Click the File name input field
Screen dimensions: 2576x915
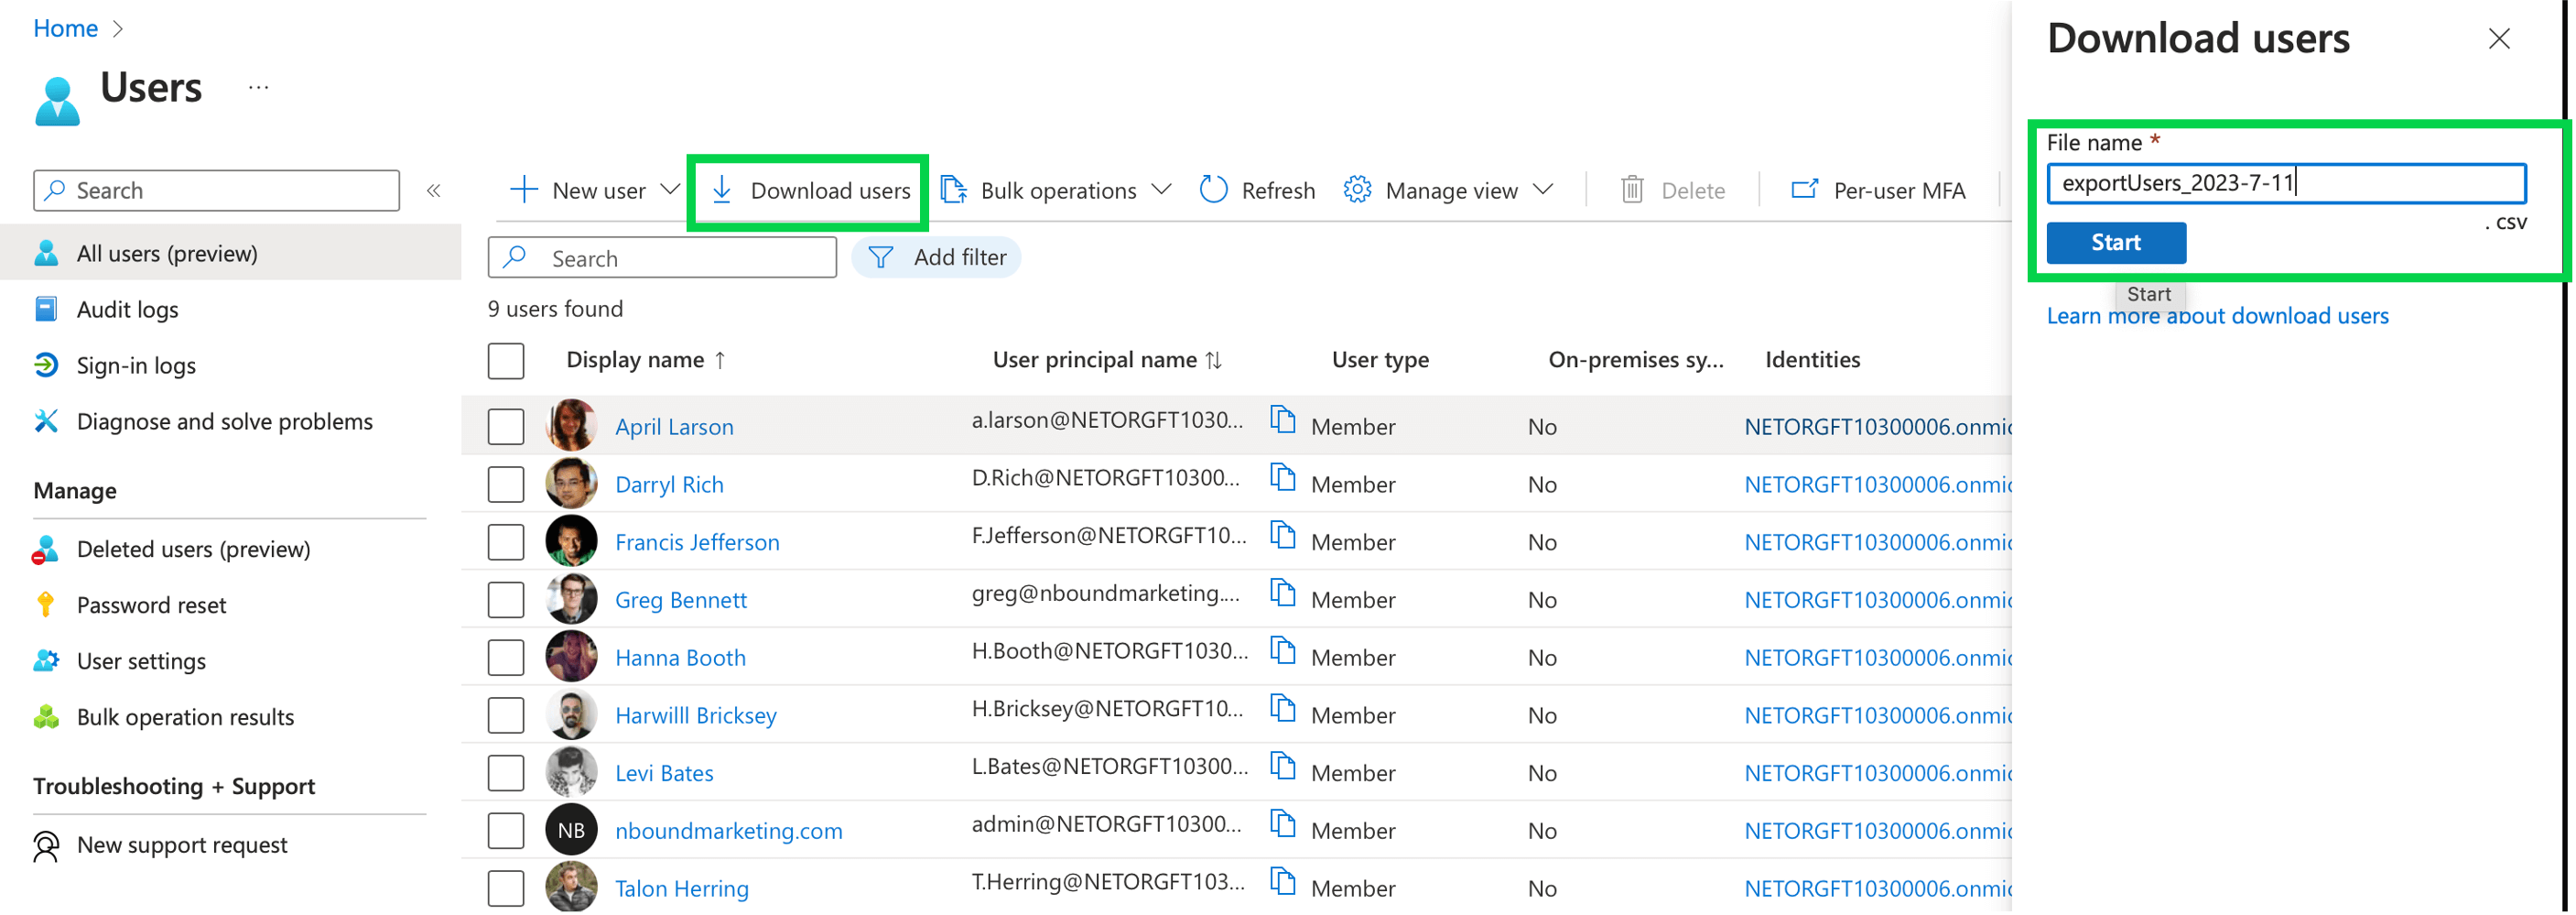point(2288,183)
